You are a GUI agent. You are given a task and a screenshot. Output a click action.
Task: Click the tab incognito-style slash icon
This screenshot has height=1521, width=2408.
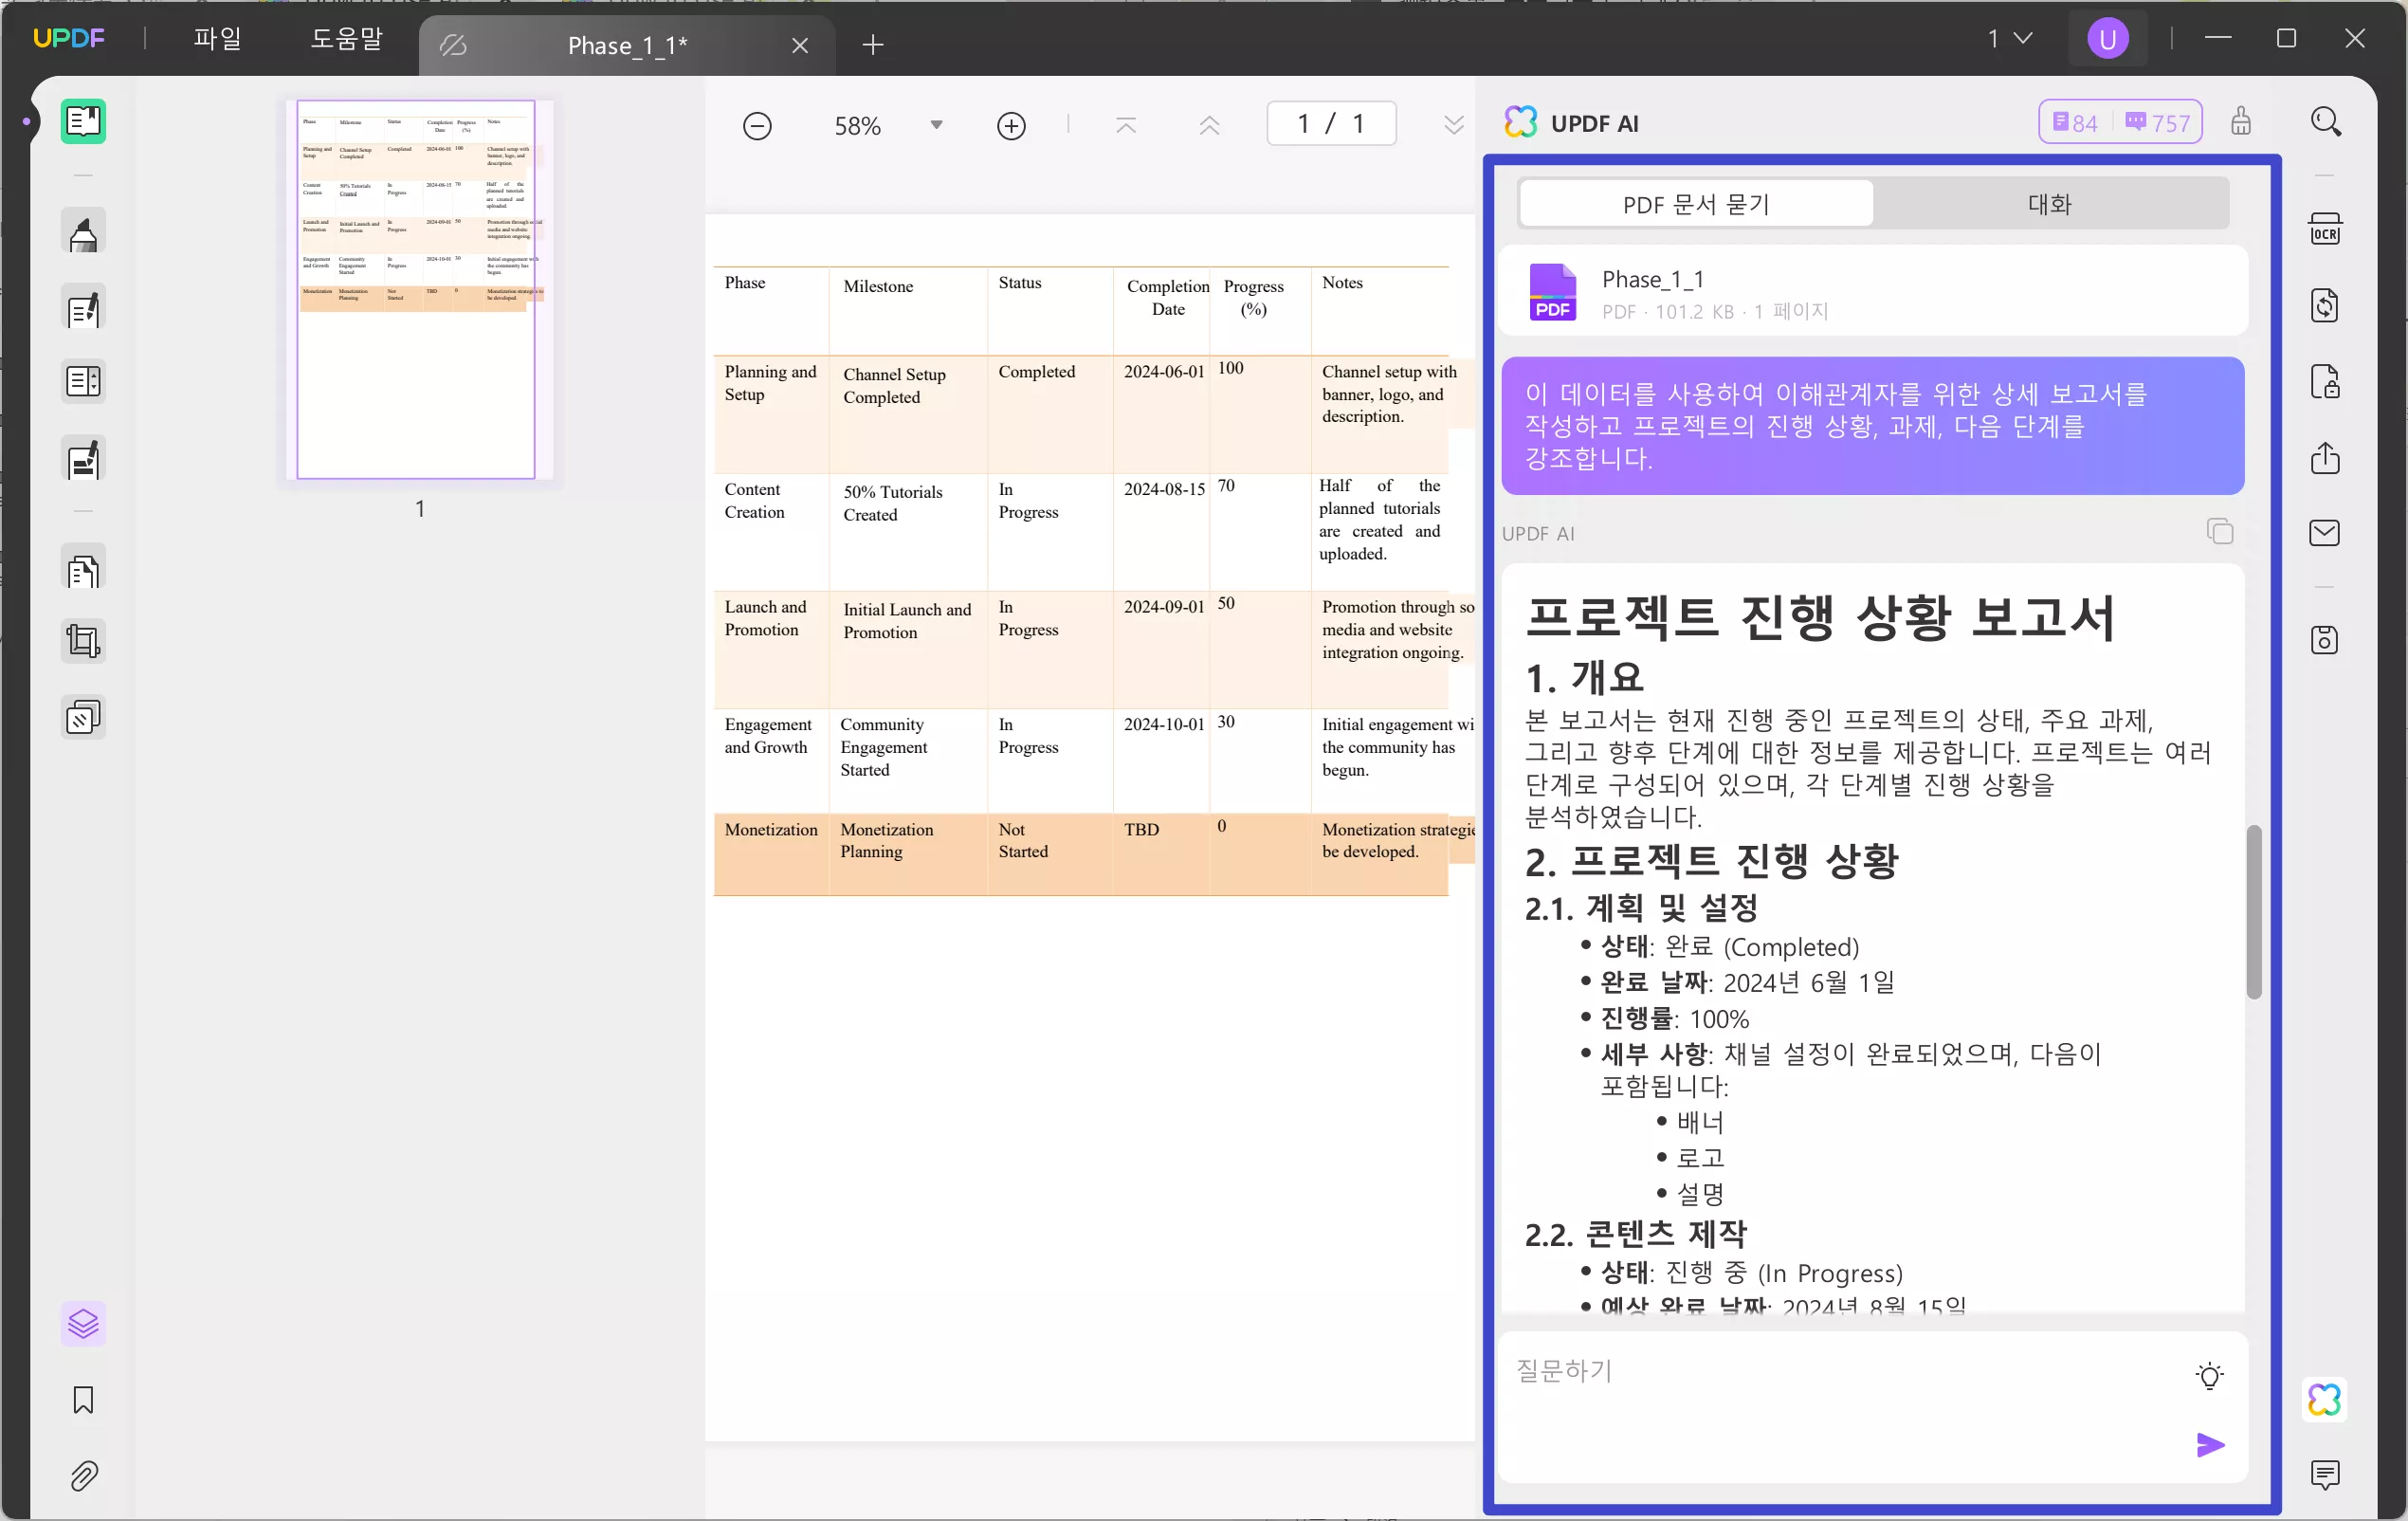pos(453,45)
